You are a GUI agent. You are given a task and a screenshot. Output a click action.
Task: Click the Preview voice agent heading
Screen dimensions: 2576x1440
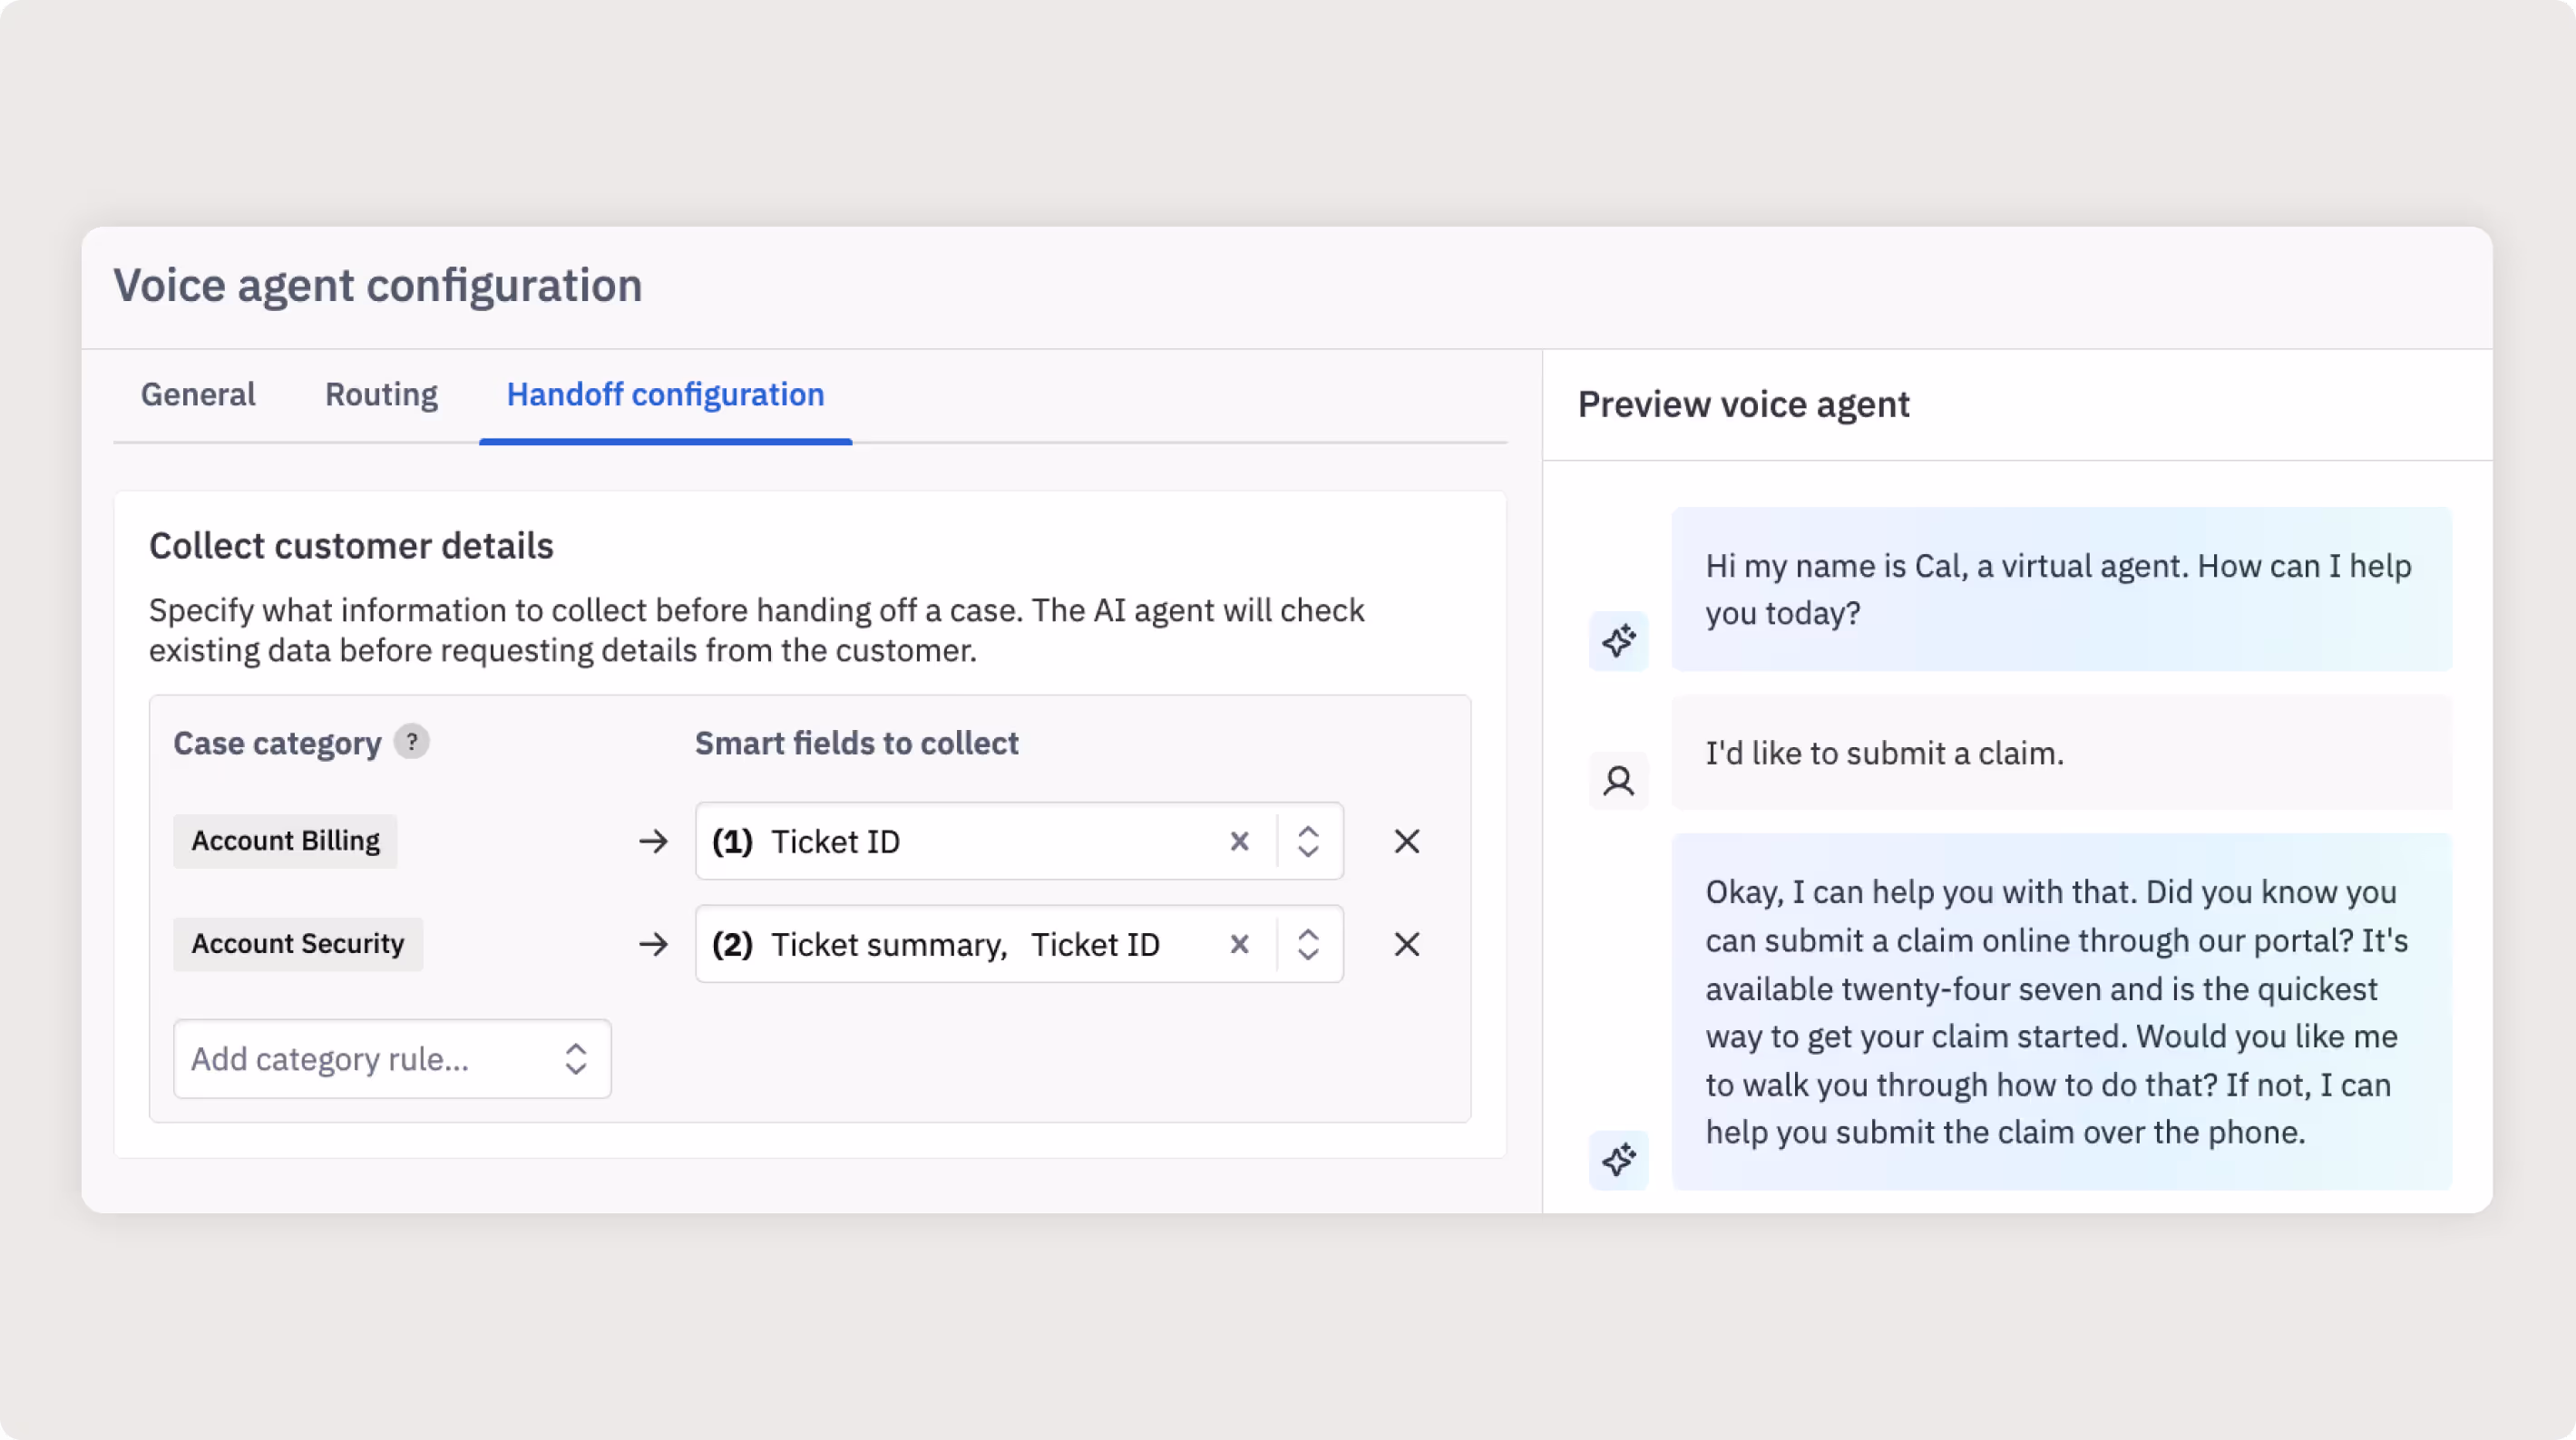tap(1743, 404)
